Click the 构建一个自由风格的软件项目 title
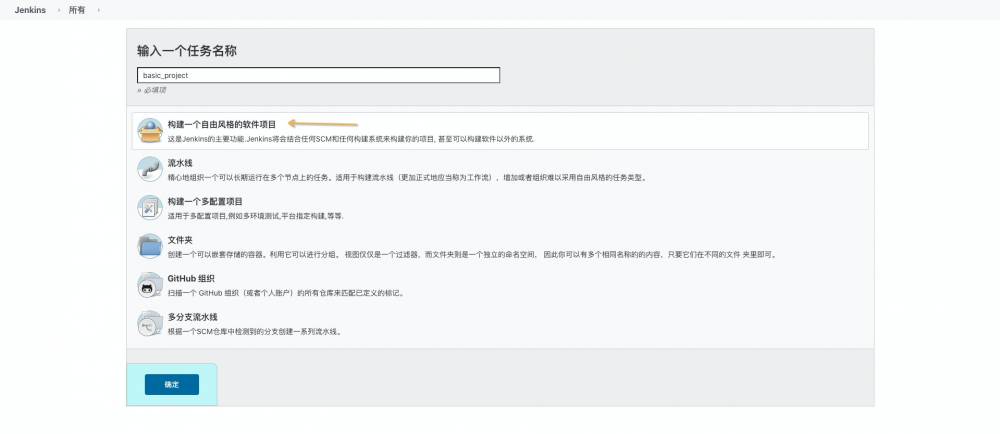The height and width of the screenshot is (434, 1000). tap(222, 125)
